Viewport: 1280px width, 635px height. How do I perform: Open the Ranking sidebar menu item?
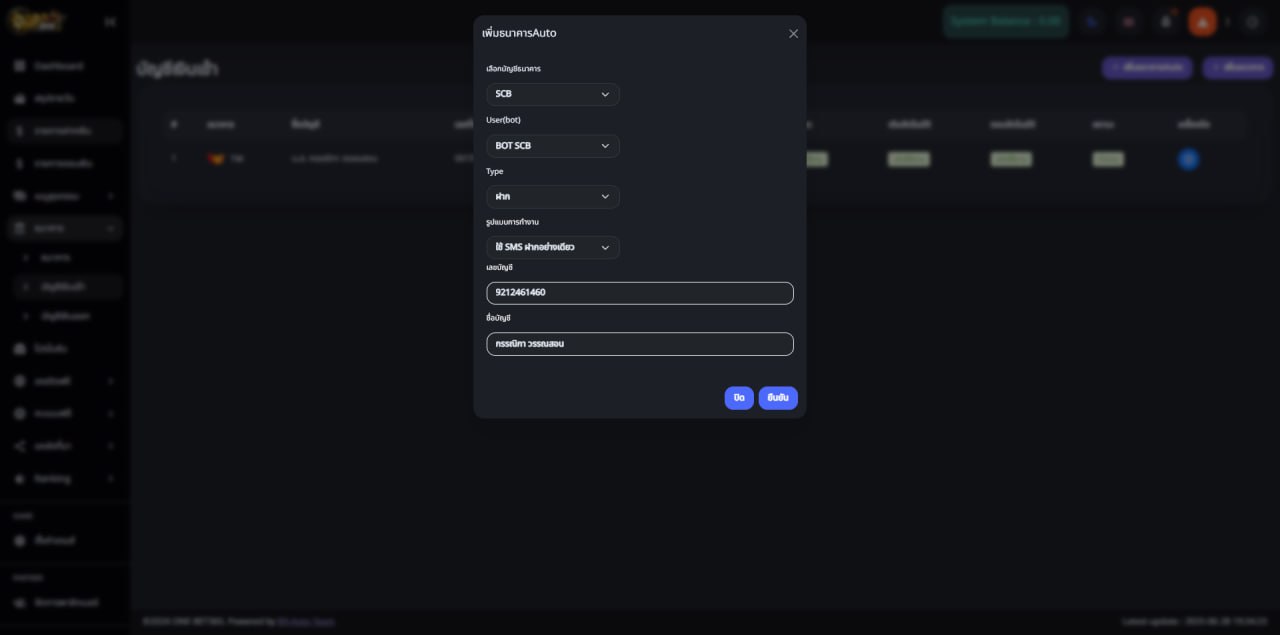click(52, 479)
